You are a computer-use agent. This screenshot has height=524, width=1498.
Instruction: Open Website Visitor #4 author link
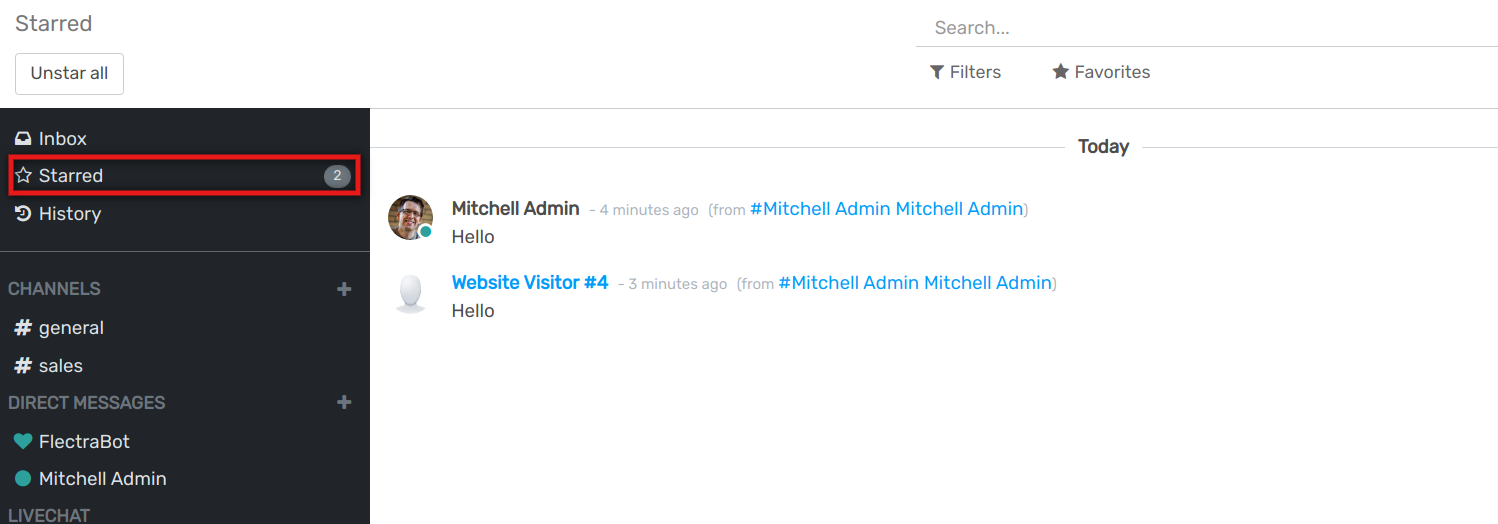point(530,283)
